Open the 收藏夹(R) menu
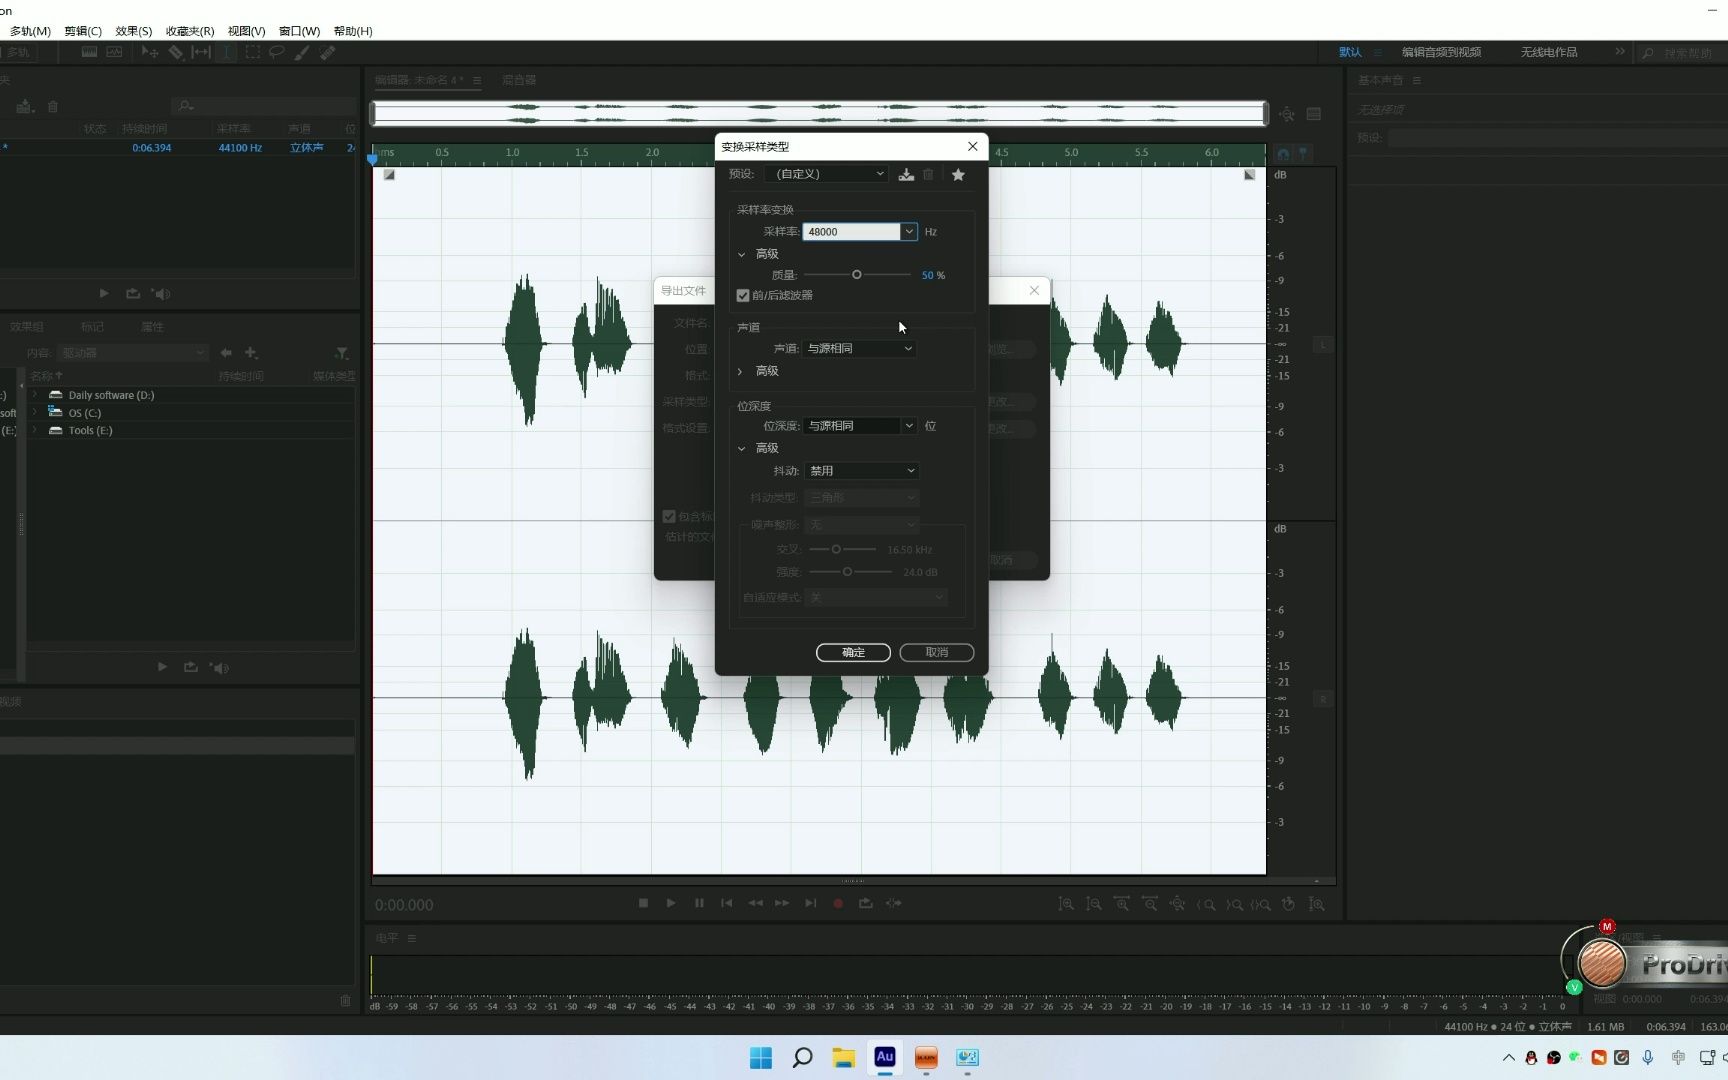 pyautogui.click(x=190, y=31)
